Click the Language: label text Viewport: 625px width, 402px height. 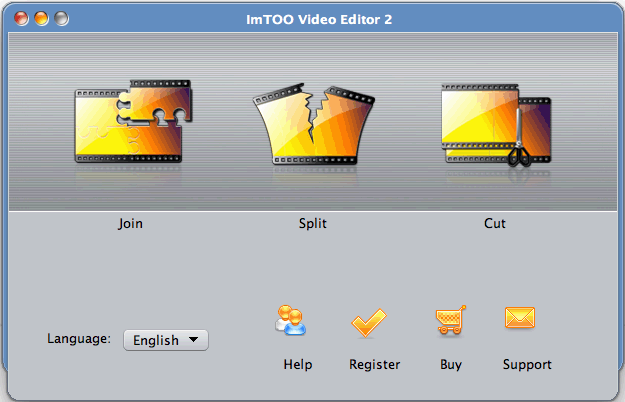tap(79, 339)
